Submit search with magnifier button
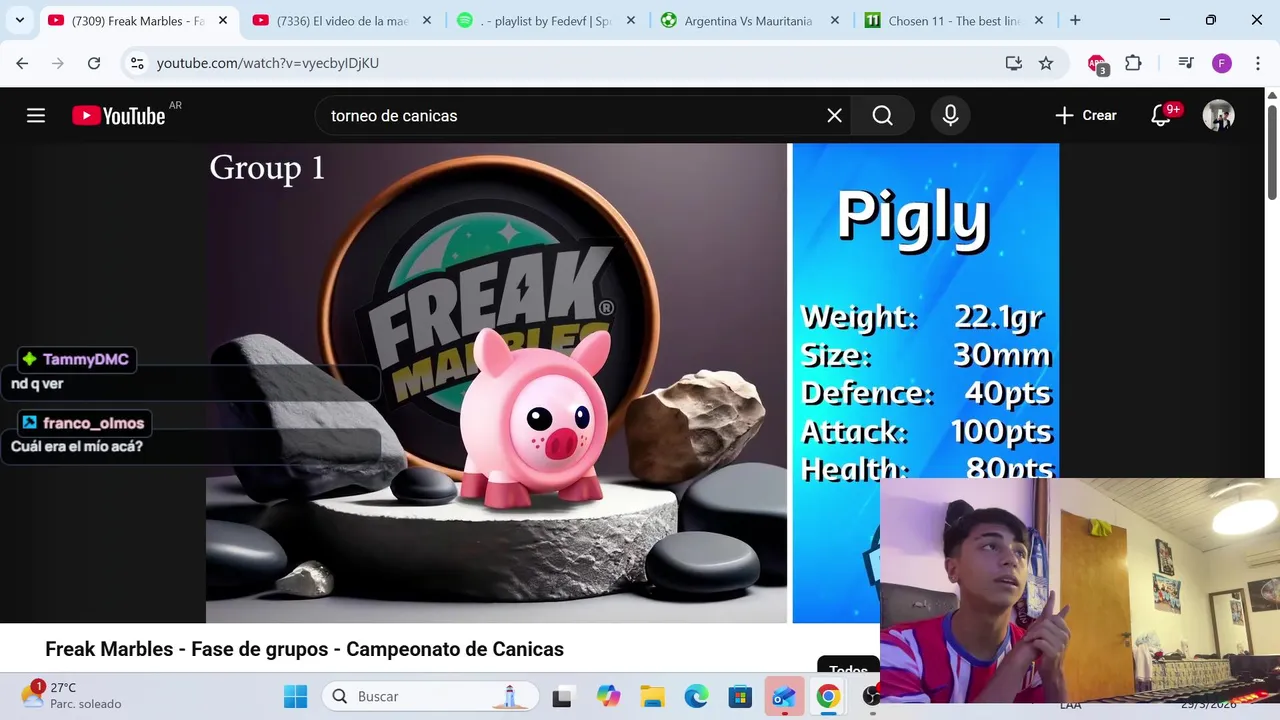Viewport: 1280px width, 720px height. (x=882, y=116)
